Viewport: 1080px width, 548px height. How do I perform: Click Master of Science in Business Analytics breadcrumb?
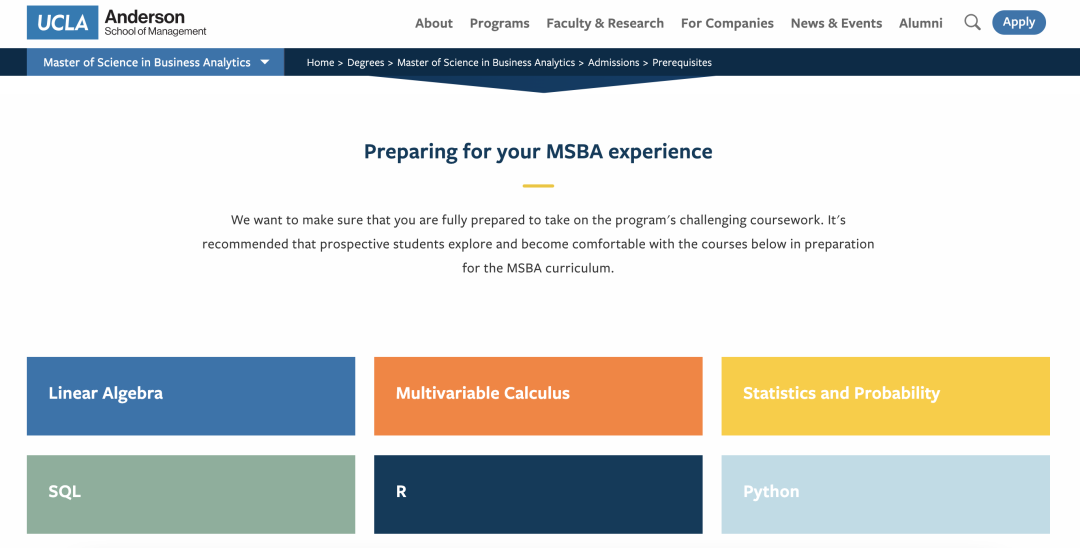tap(486, 62)
